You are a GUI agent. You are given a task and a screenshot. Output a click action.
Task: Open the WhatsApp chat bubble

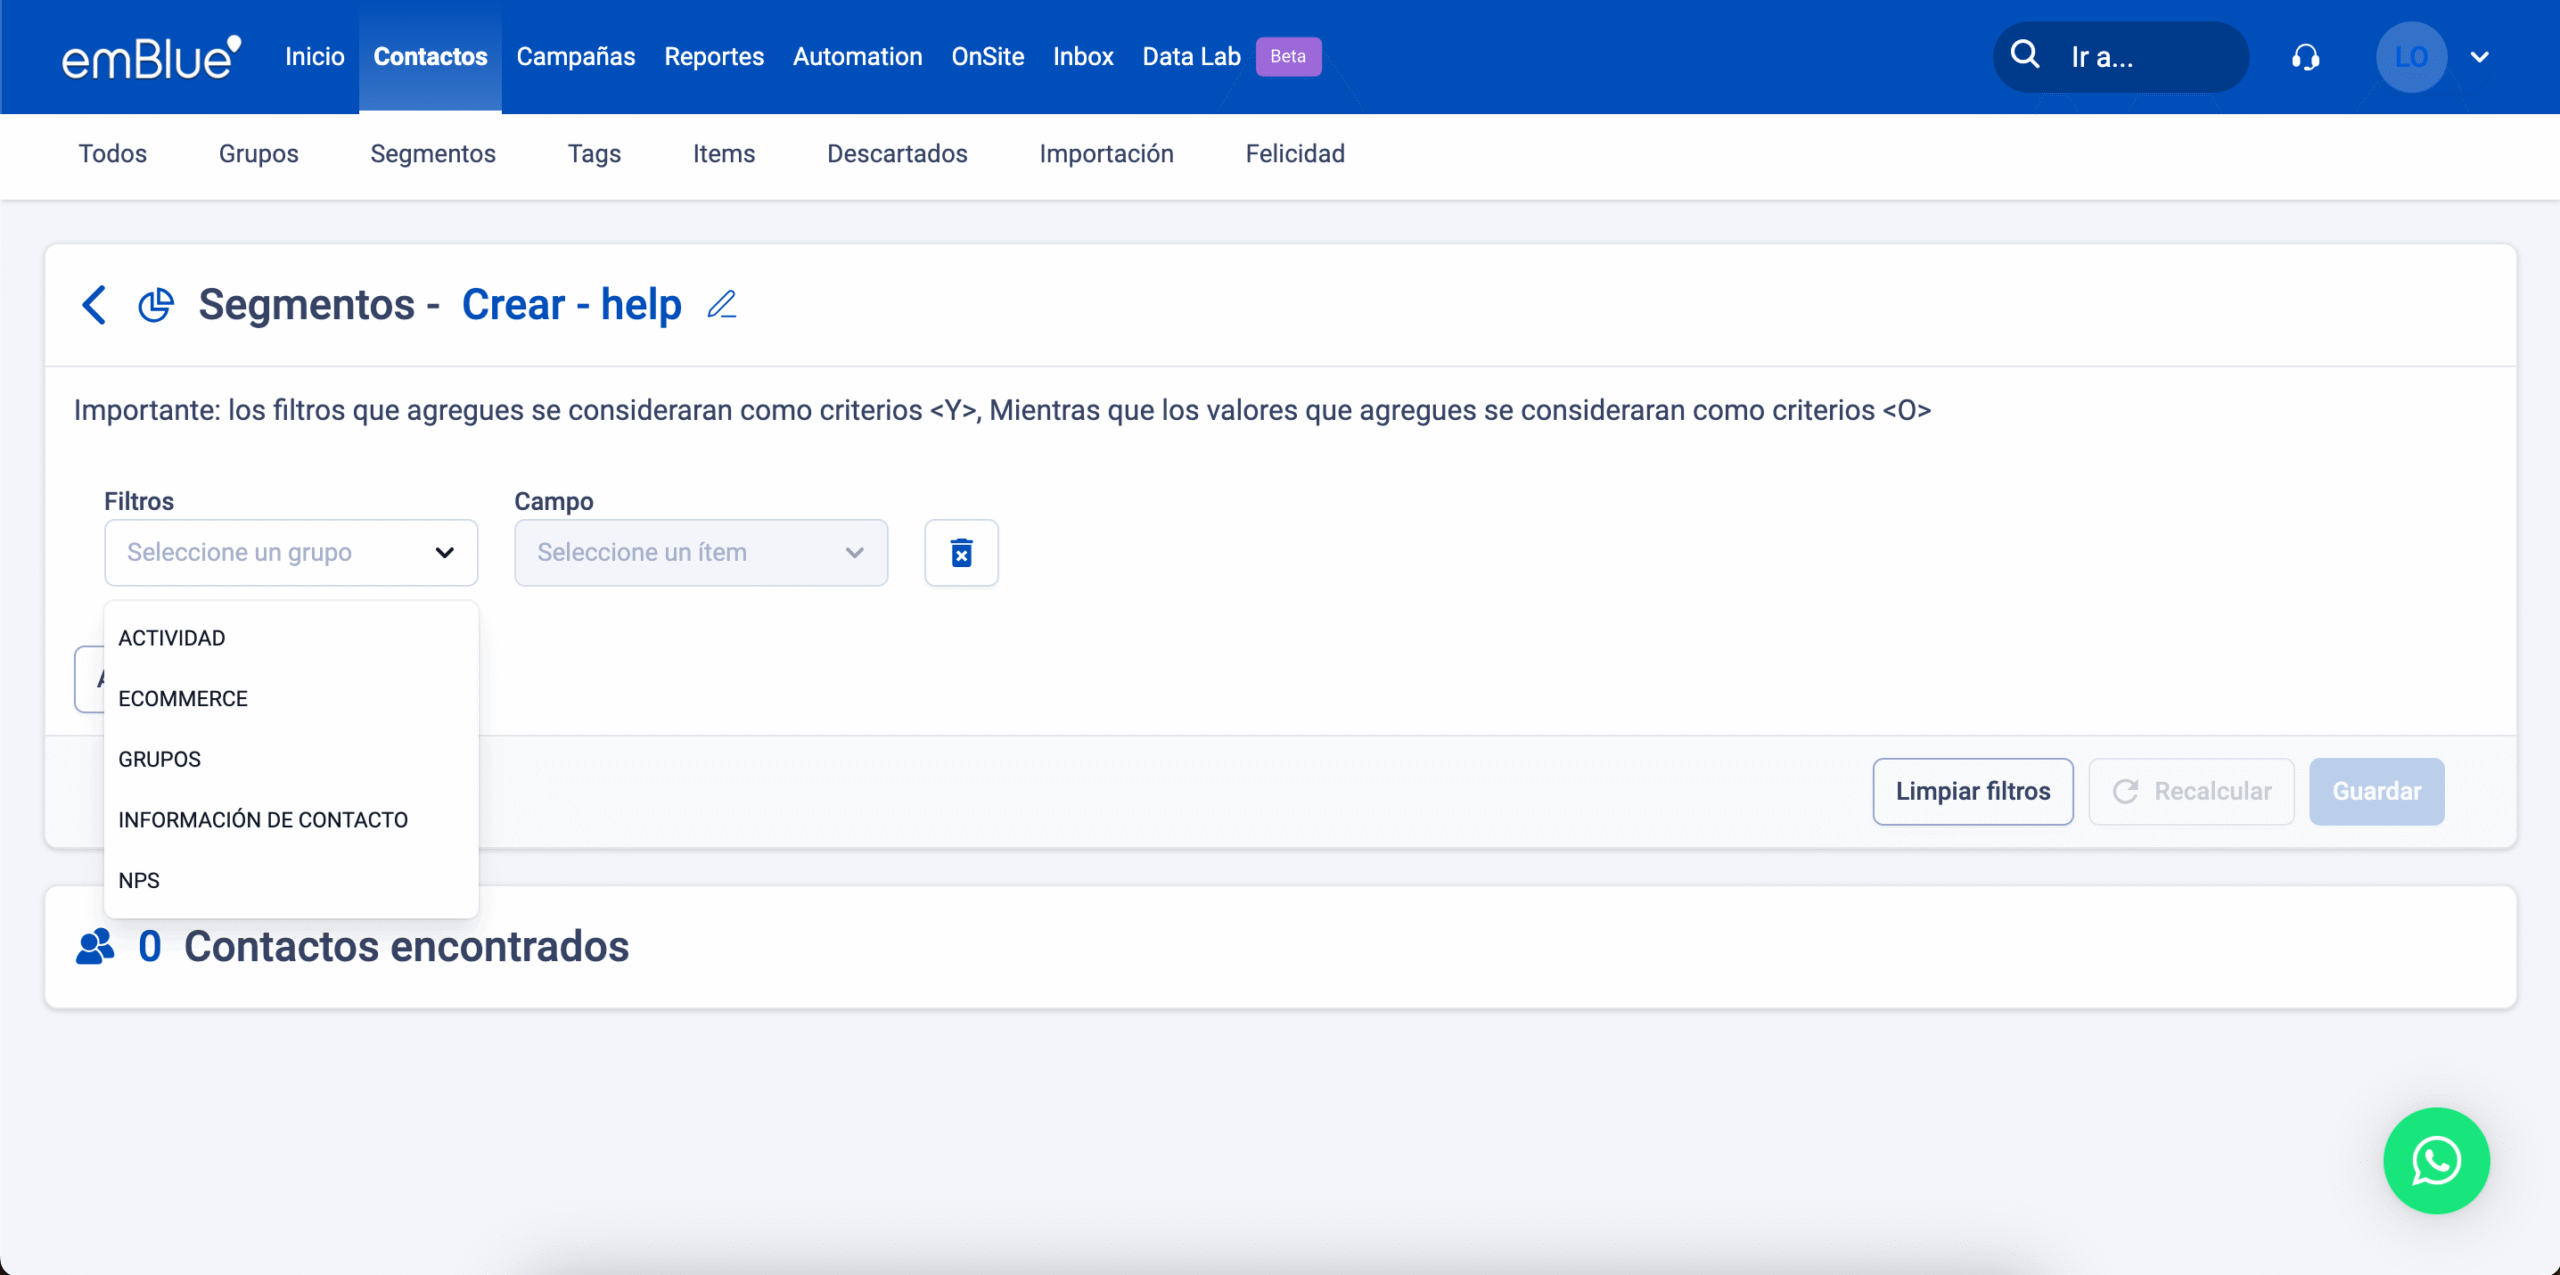coord(2436,1161)
